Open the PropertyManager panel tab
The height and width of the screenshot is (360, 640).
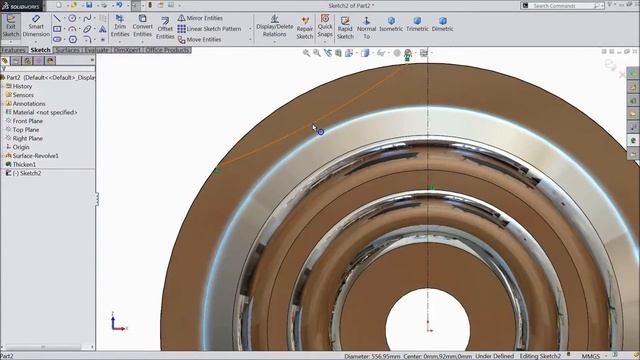[16, 61]
